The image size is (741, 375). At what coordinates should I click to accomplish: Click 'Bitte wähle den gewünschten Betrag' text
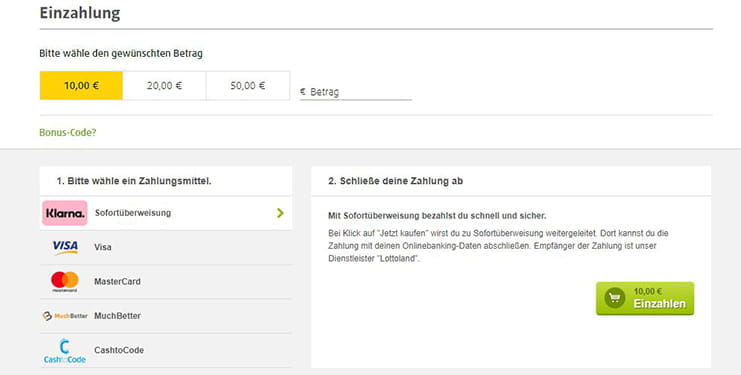click(x=121, y=53)
